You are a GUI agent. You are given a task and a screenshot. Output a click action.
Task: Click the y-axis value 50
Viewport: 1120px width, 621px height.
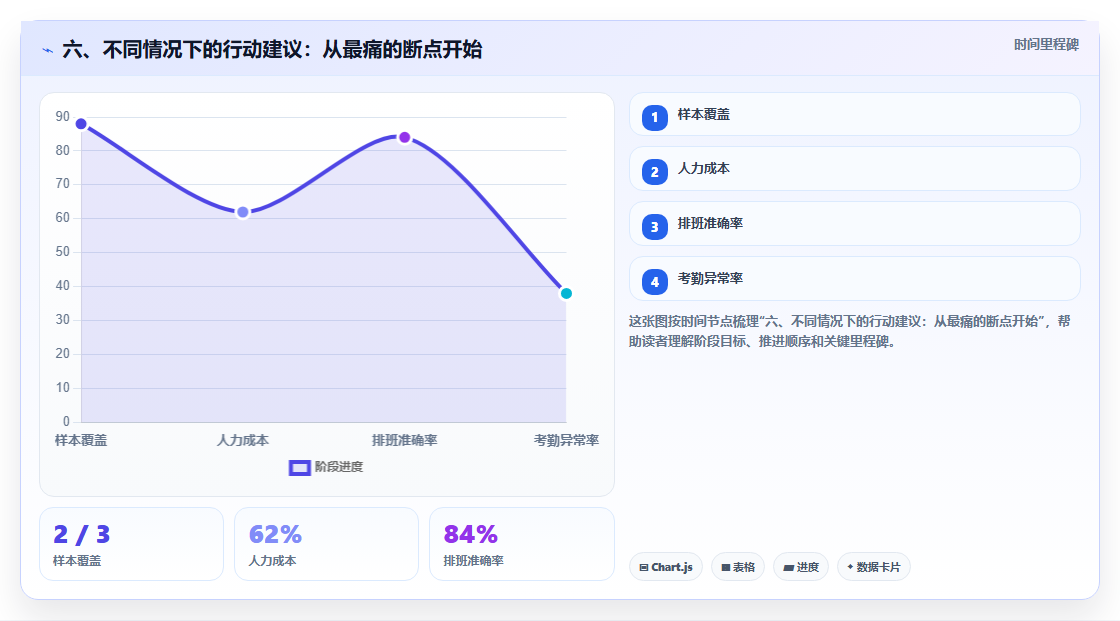click(63, 252)
